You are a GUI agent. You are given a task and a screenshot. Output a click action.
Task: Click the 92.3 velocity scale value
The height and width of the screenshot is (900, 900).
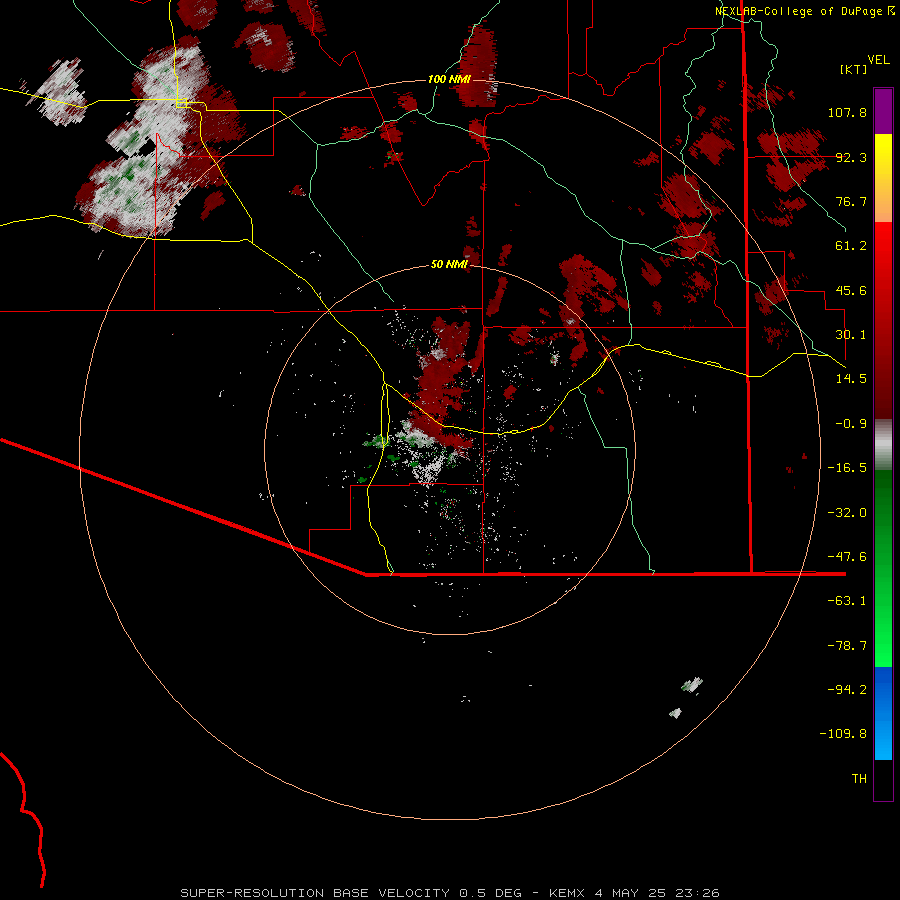coord(851,157)
